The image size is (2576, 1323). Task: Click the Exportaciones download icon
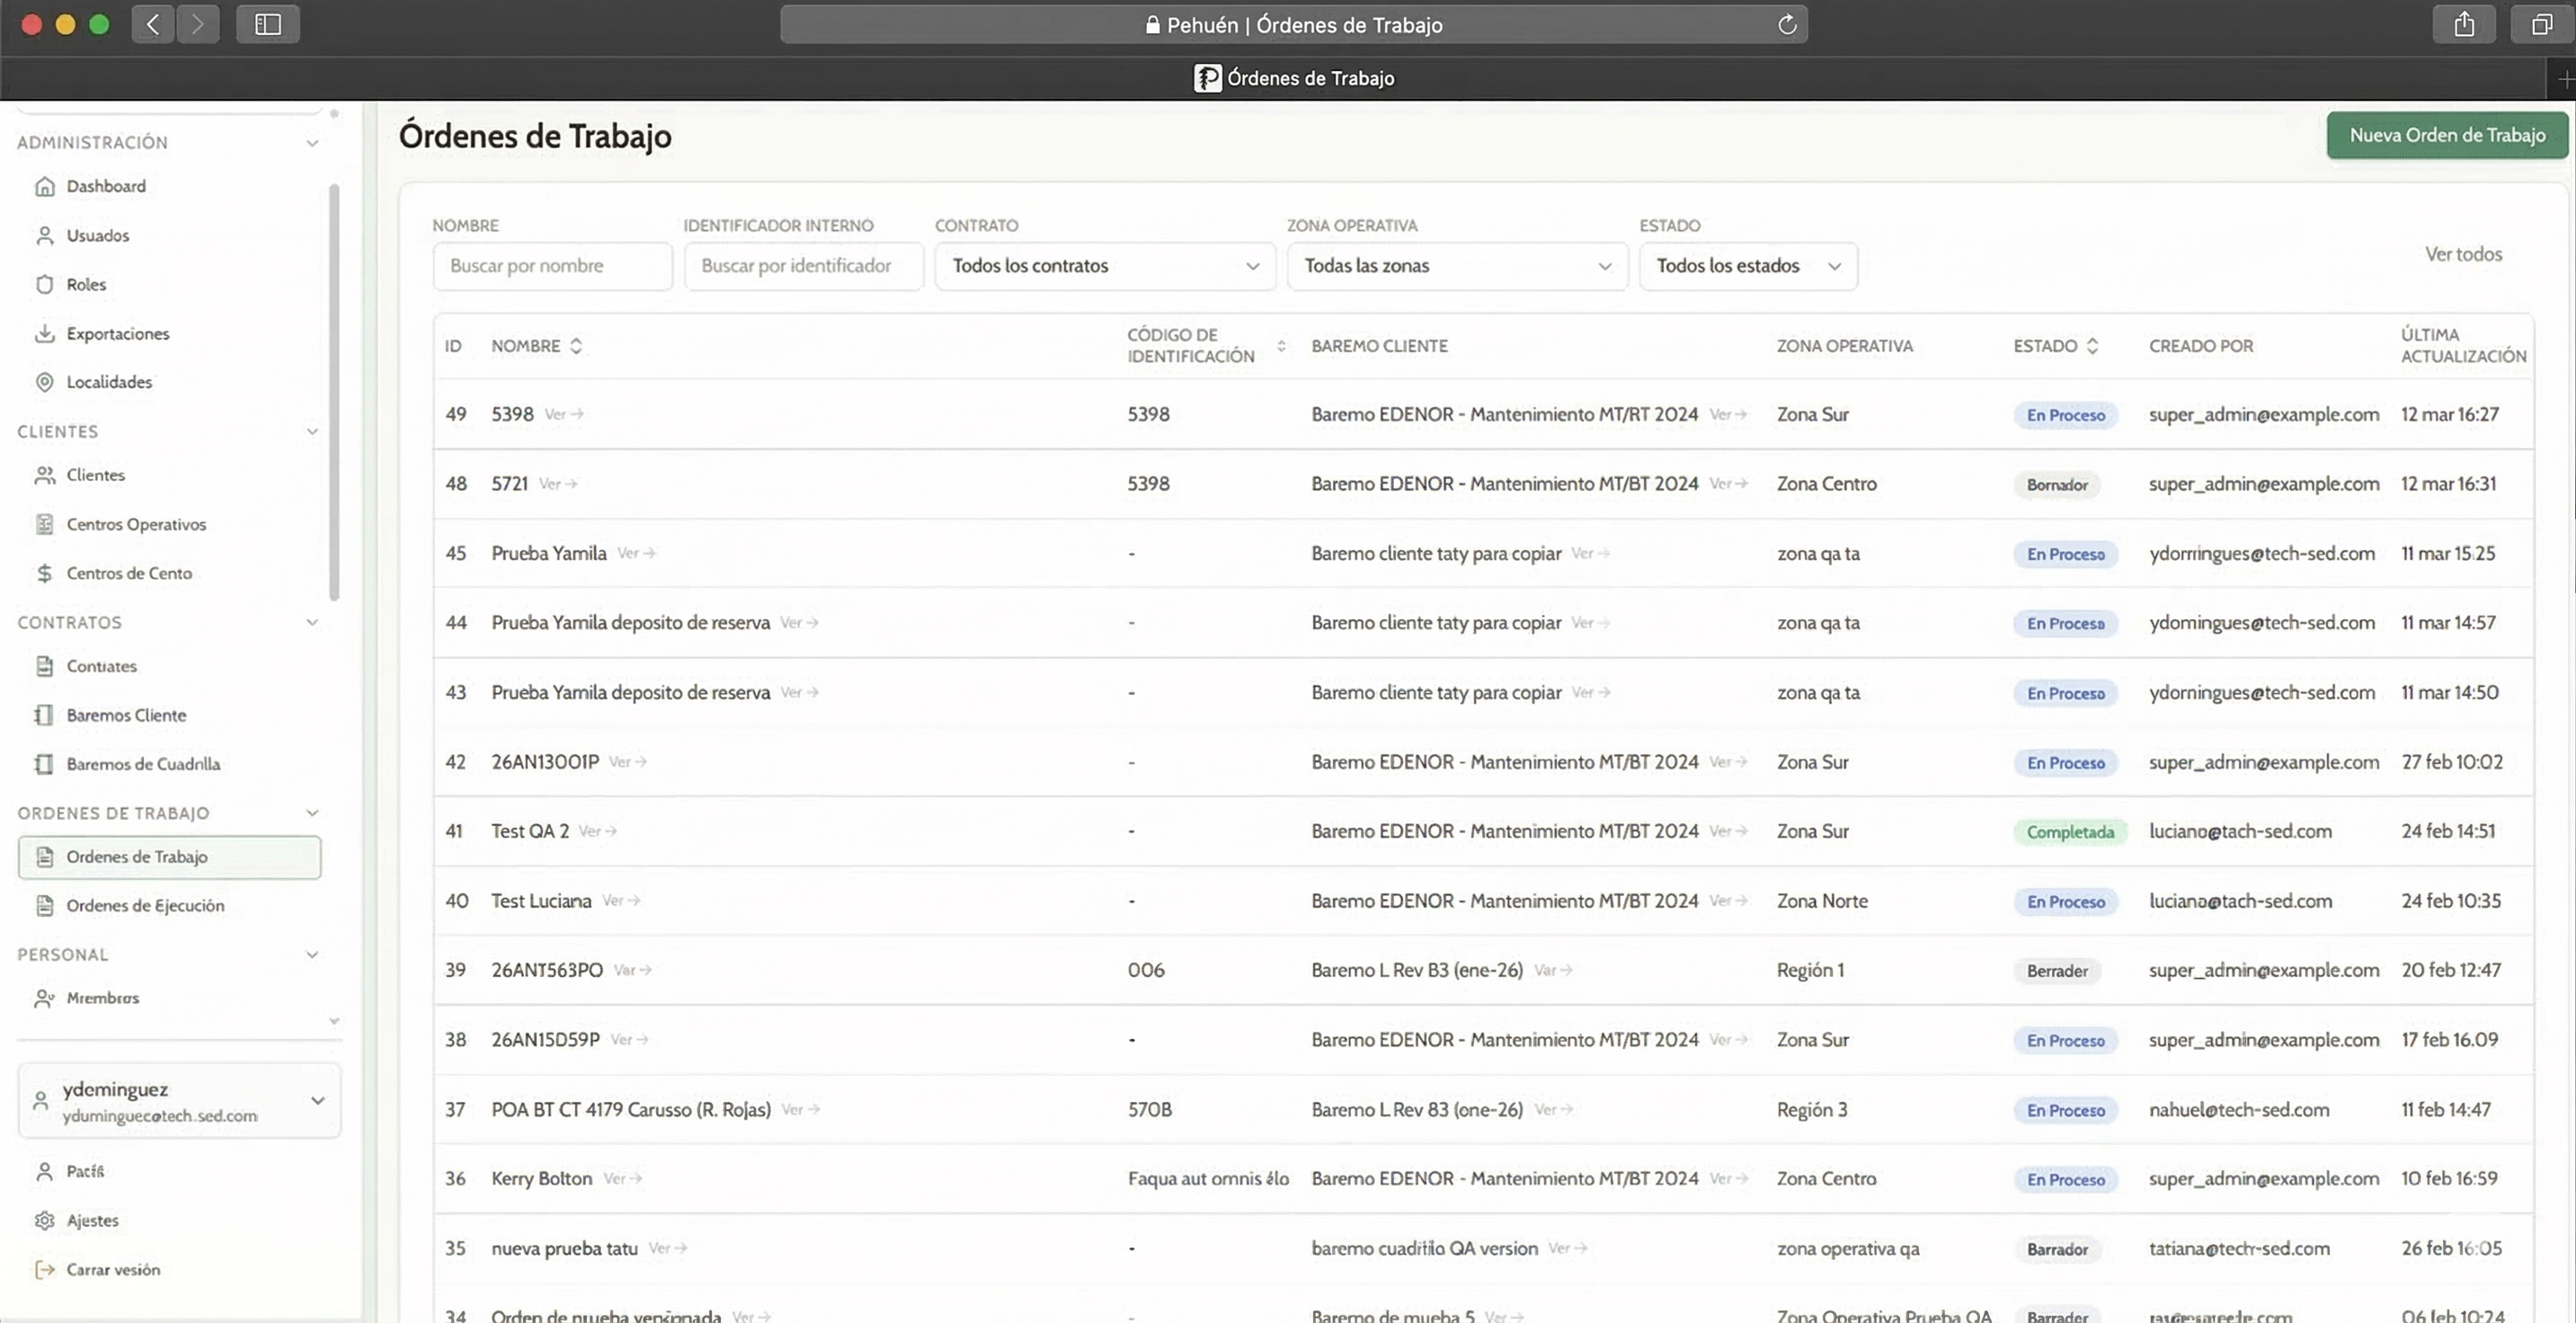click(44, 333)
